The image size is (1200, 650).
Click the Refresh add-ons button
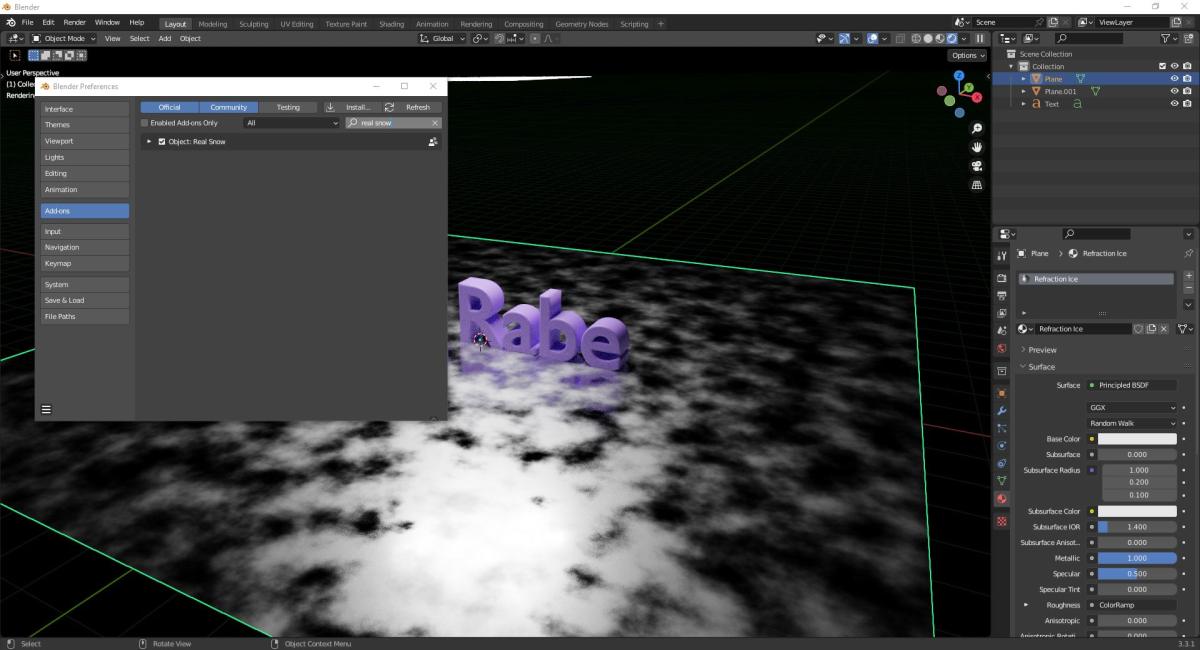pos(411,107)
